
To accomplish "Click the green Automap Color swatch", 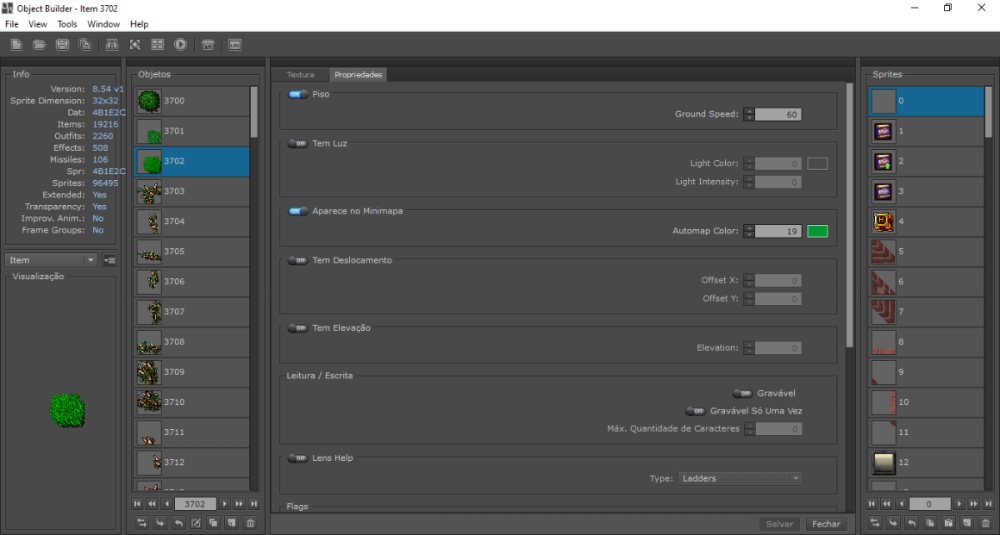I will pos(817,231).
